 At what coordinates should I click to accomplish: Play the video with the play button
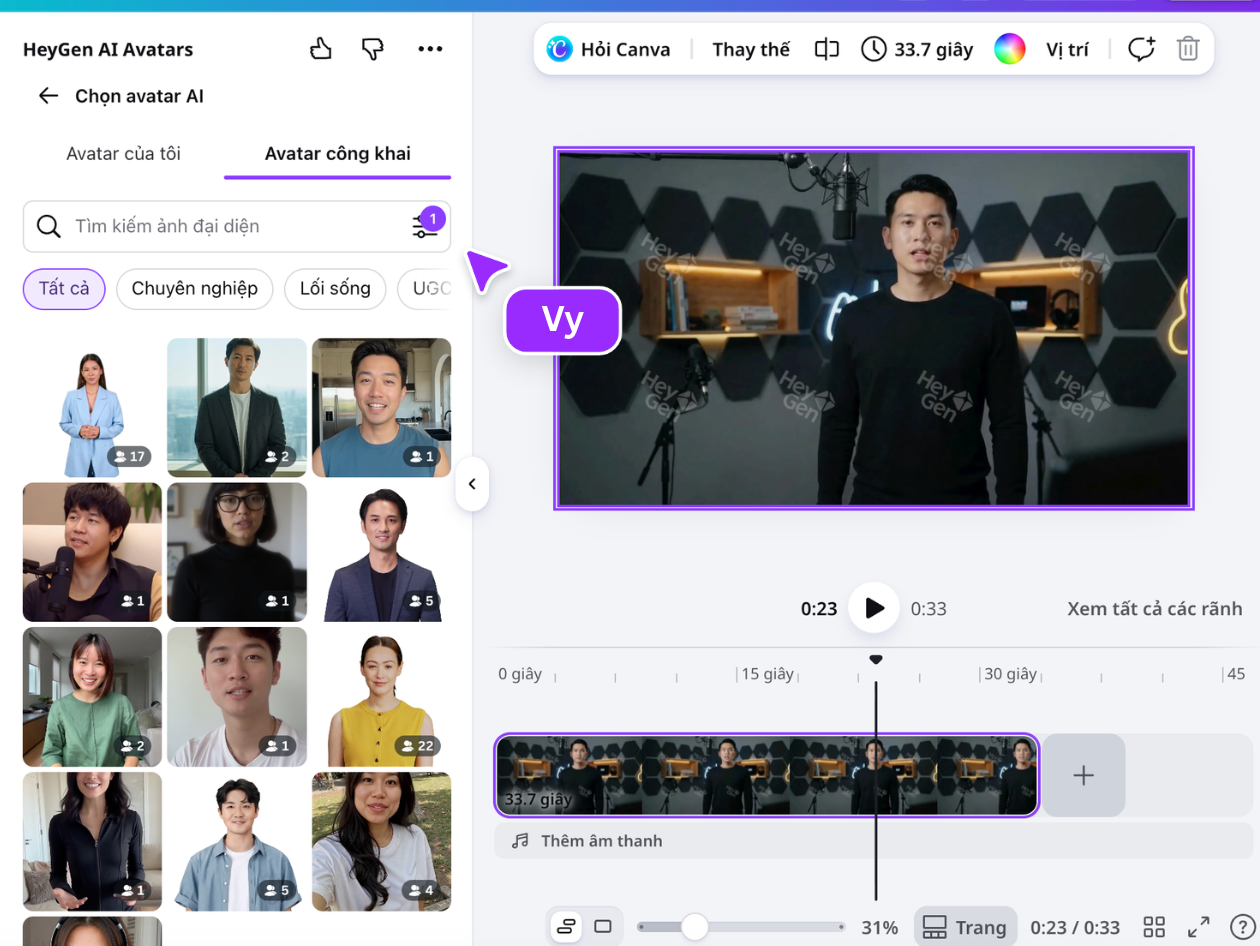(874, 608)
